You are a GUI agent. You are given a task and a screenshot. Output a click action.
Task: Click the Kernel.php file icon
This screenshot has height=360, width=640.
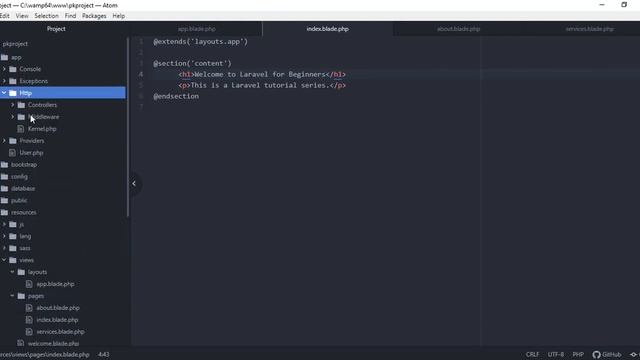click(x=21, y=129)
